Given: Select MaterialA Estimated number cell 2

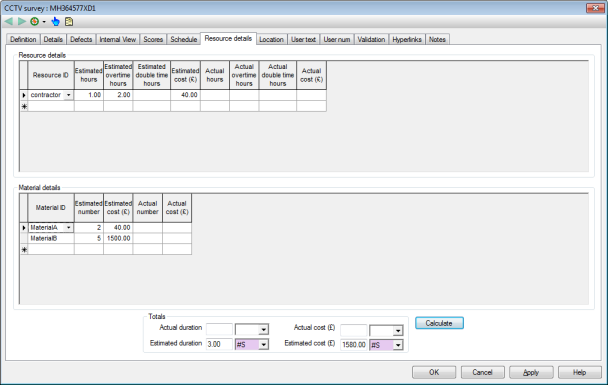Looking at the screenshot, I should click(89, 228).
